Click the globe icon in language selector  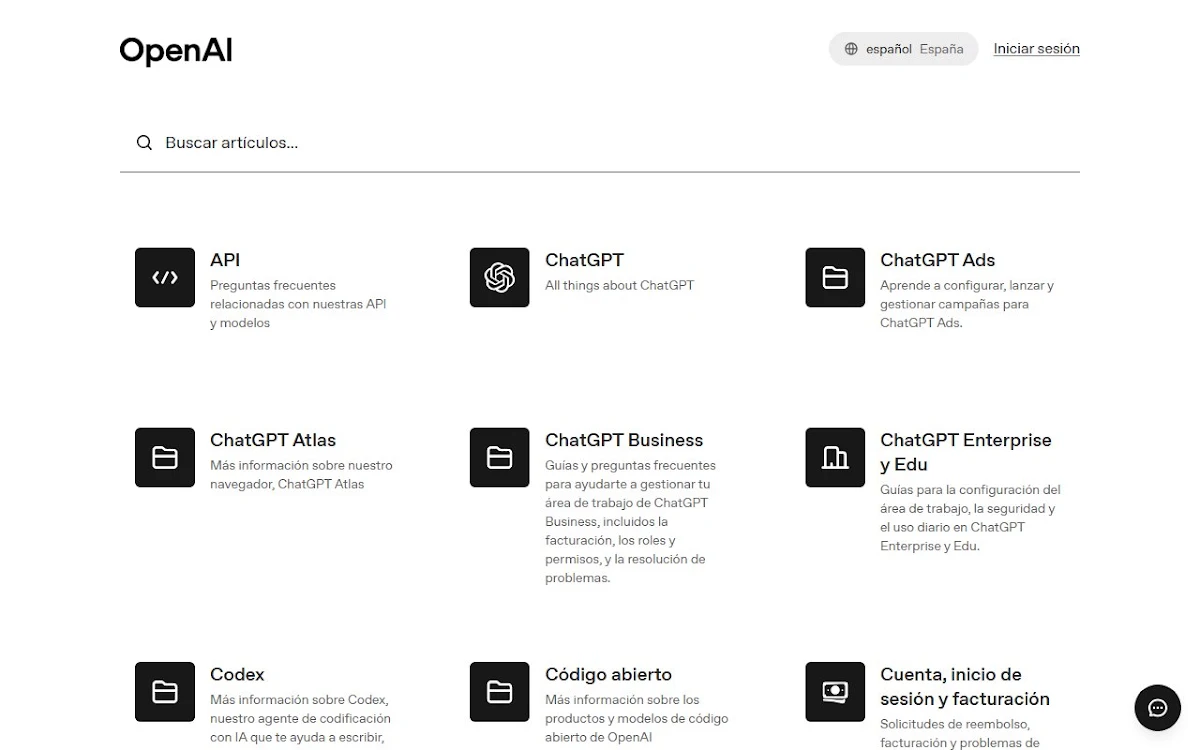coord(851,49)
